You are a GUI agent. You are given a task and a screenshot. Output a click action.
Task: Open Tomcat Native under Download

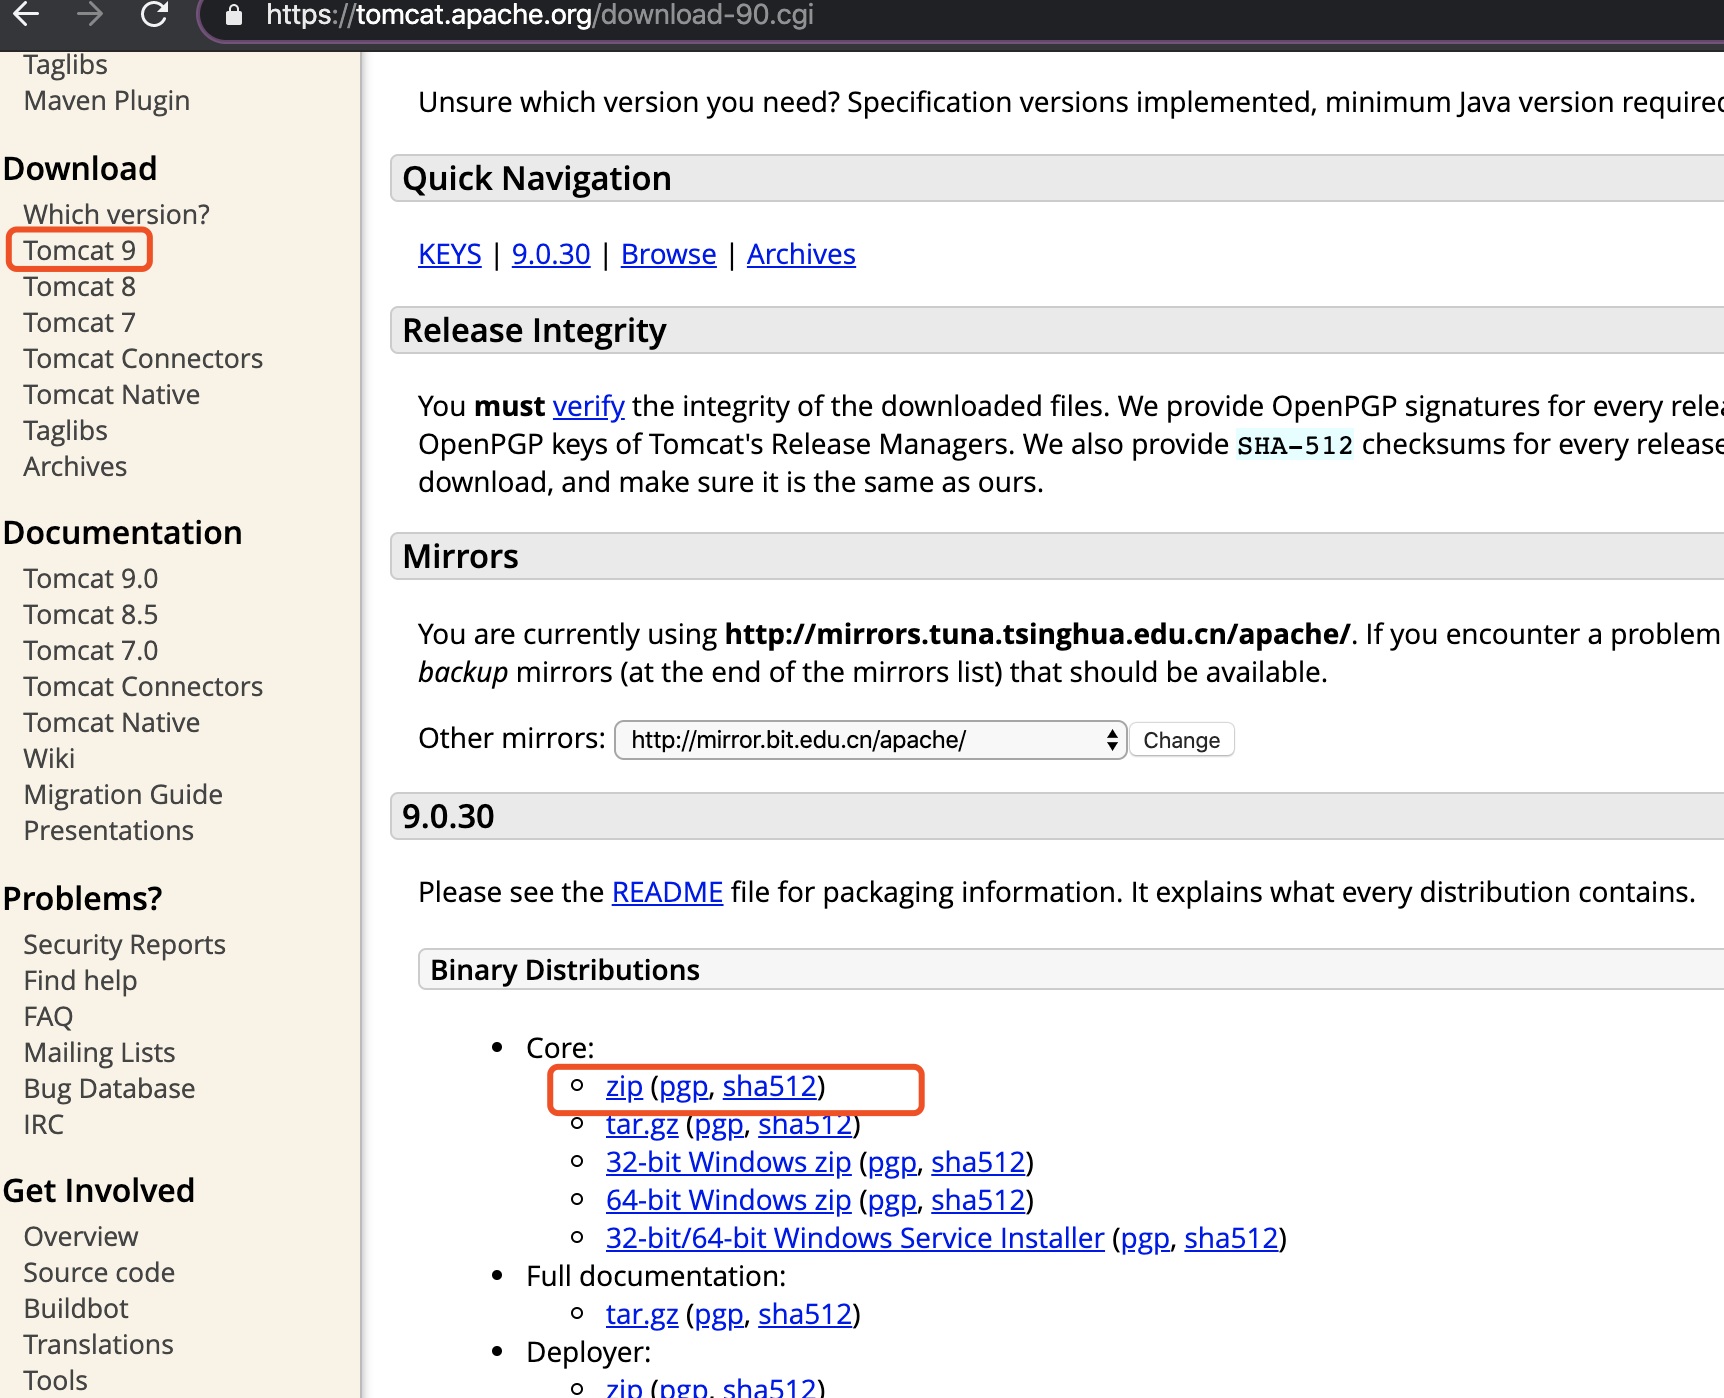pos(111,394)
